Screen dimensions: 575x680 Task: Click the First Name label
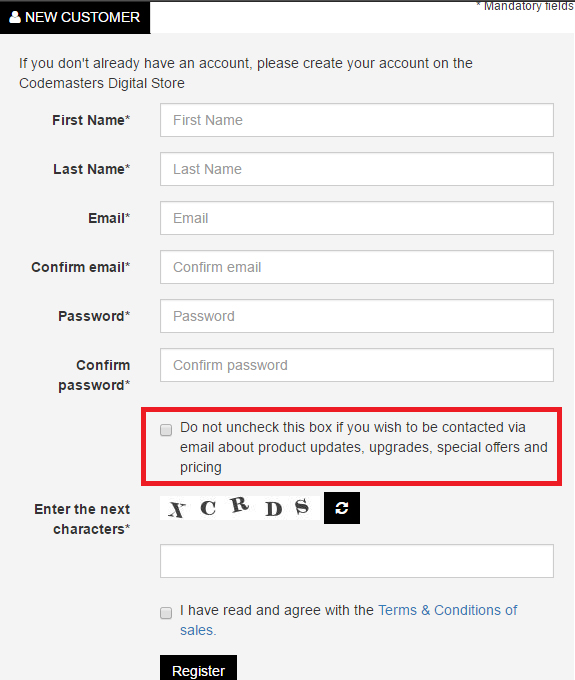(91, 120)
